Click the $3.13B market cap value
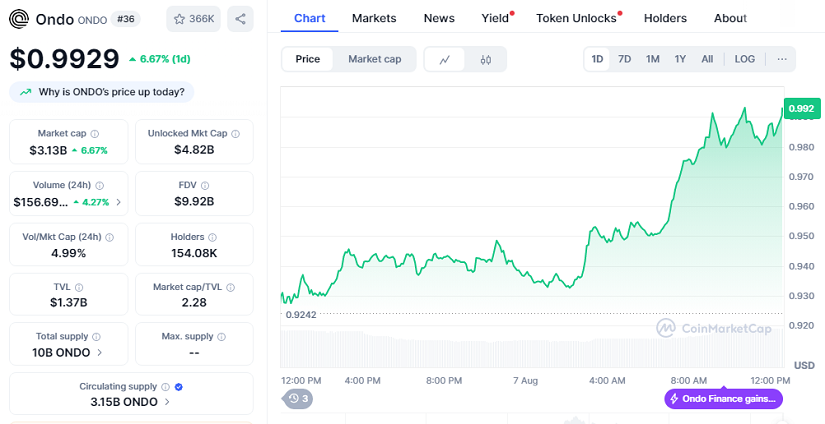Image resolution: width=825 pixels, height=424 pixels. (x=48, y=150)
